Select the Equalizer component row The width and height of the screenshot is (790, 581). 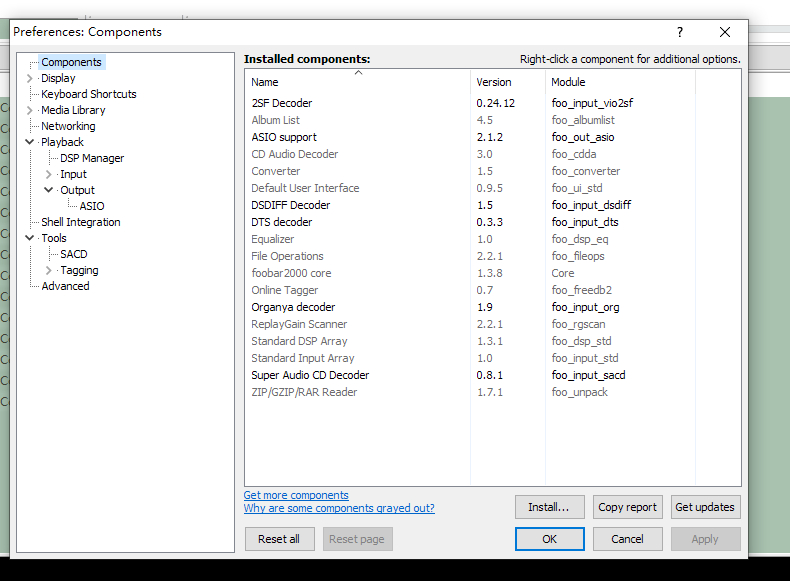point(493,239)
